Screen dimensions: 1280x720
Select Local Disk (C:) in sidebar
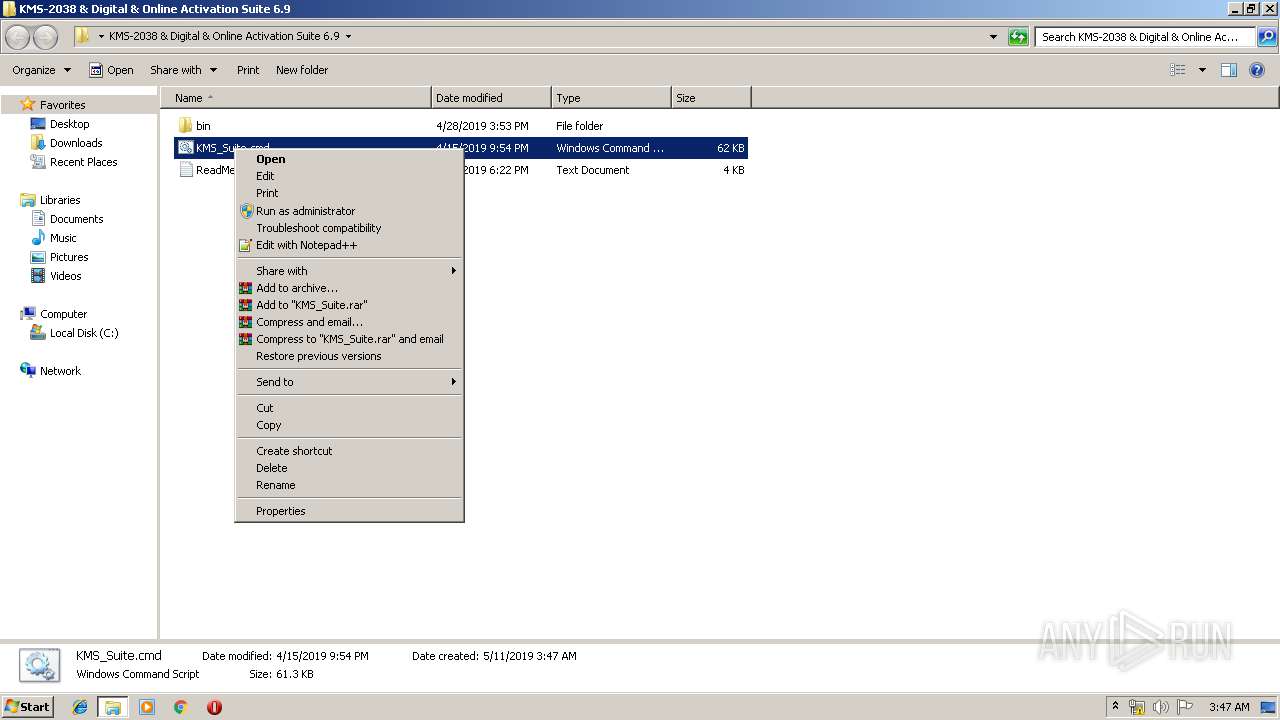click(x=84, y=333)
